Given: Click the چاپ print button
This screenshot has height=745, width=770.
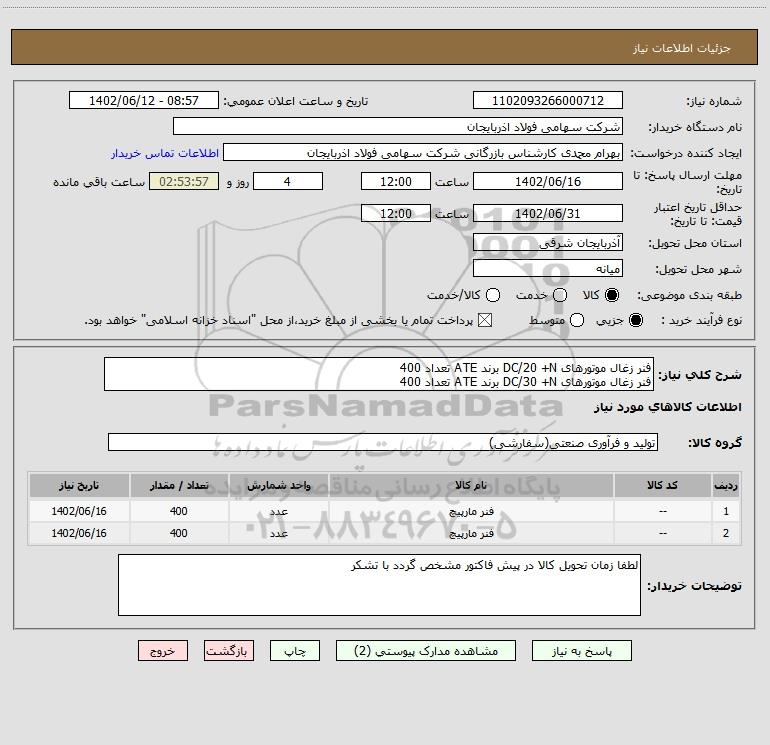Looking at the screenshot, I should (x=295, y=651).
